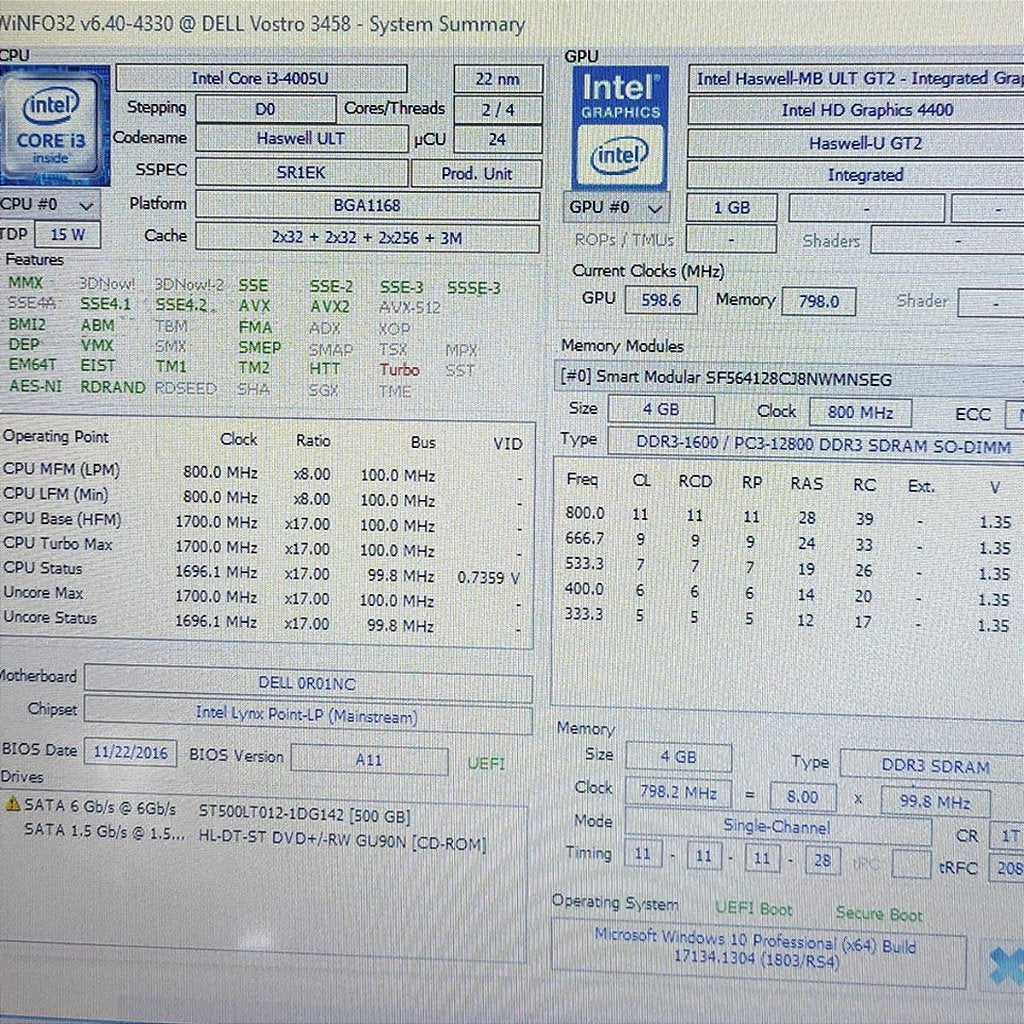This screenshot has height=1024, width=1024.
Task: Click the GPU memory clock 798.0 field
Action: coord(818,302)
